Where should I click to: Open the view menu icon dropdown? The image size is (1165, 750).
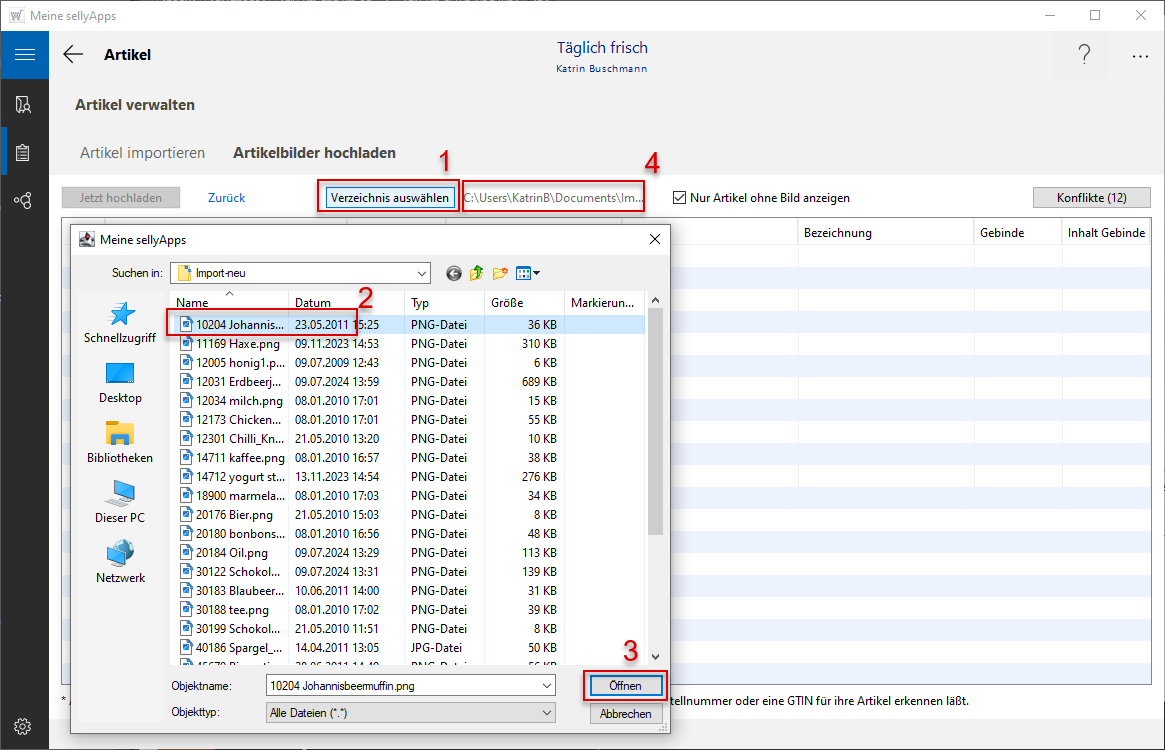pyautogui.click(x=528, y=273)
